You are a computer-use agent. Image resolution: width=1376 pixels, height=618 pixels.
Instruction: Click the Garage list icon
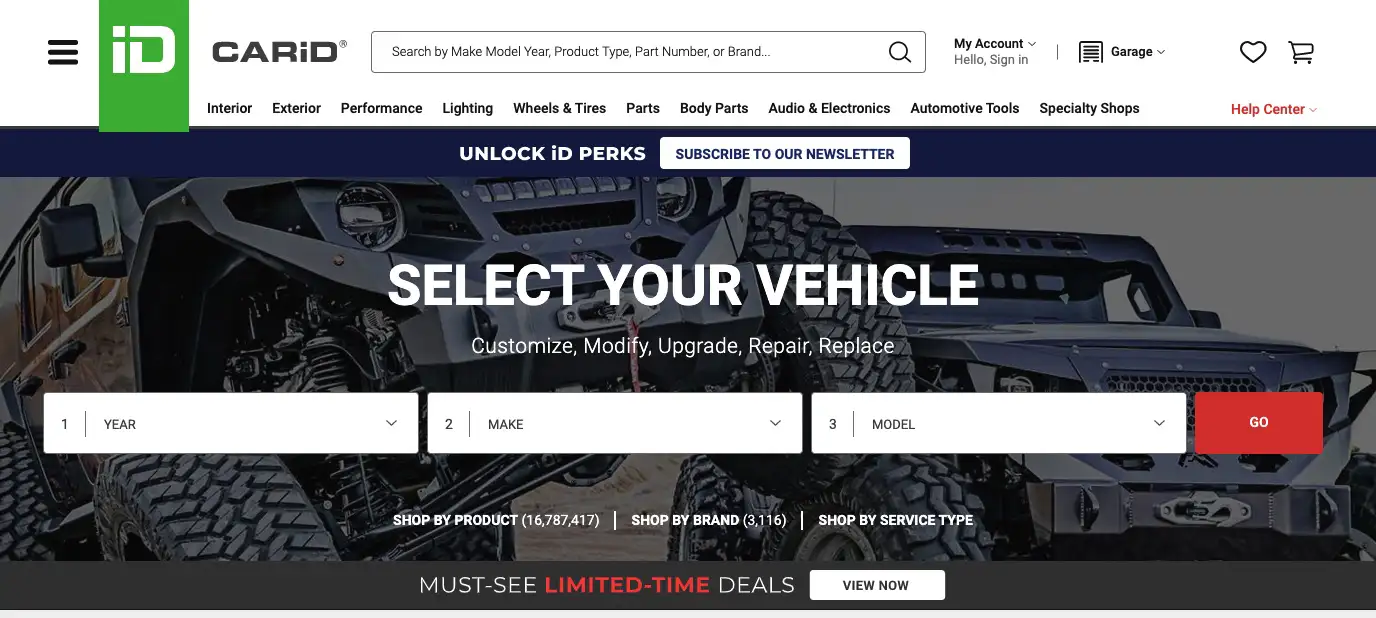1091,52
